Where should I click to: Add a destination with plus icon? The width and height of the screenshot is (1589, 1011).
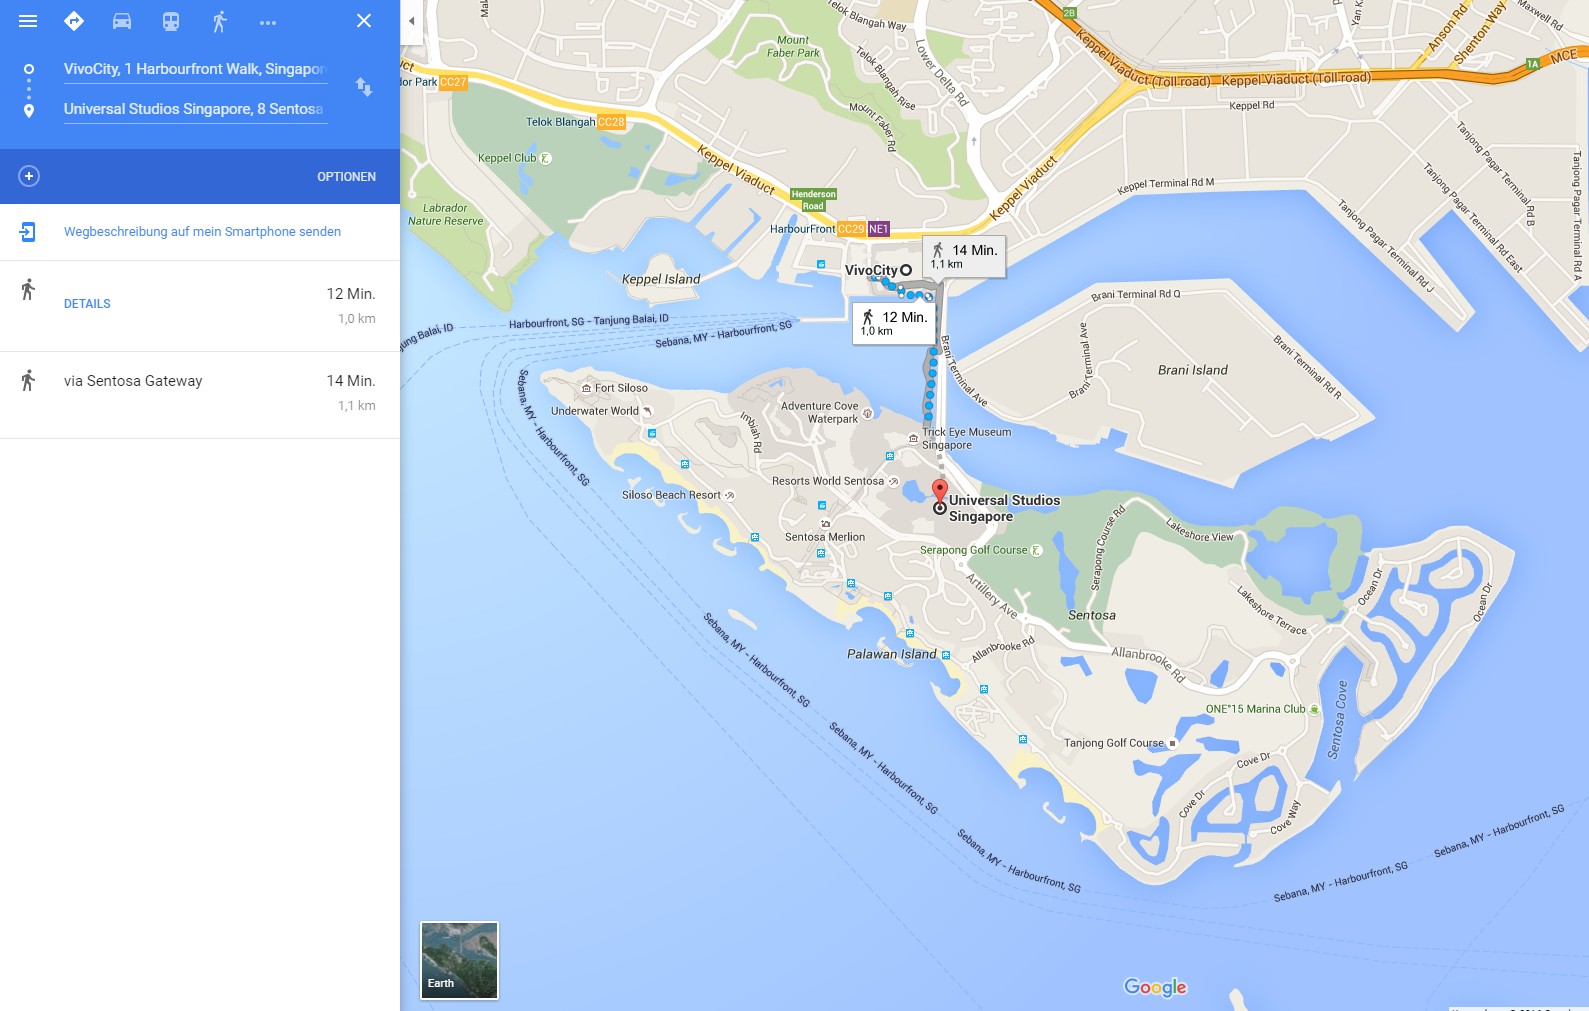click(x=29, y=176)
